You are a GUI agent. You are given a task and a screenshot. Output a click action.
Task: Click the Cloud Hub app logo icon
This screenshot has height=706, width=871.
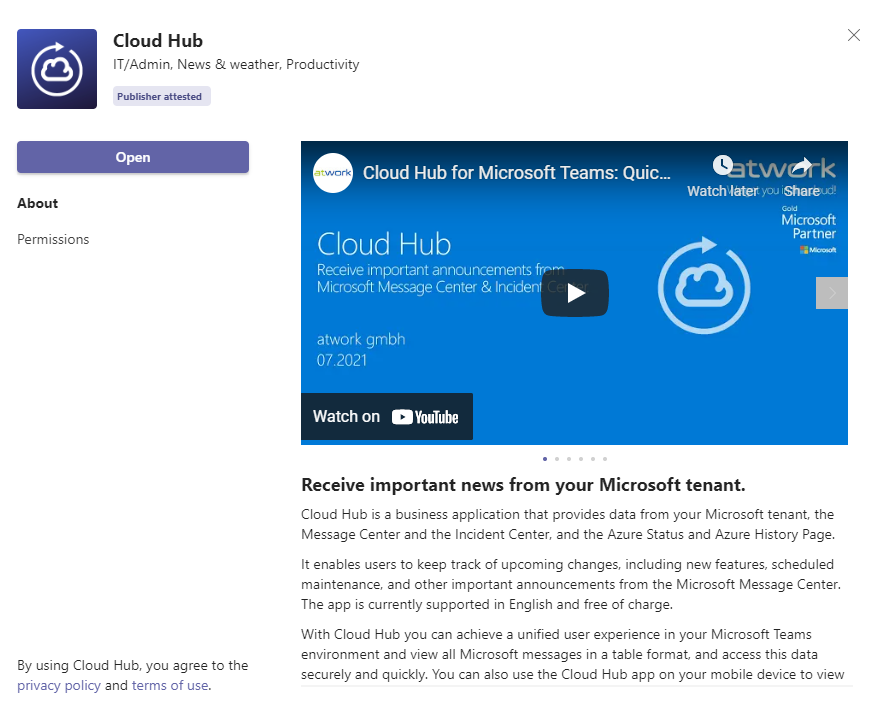pos(57,69)
